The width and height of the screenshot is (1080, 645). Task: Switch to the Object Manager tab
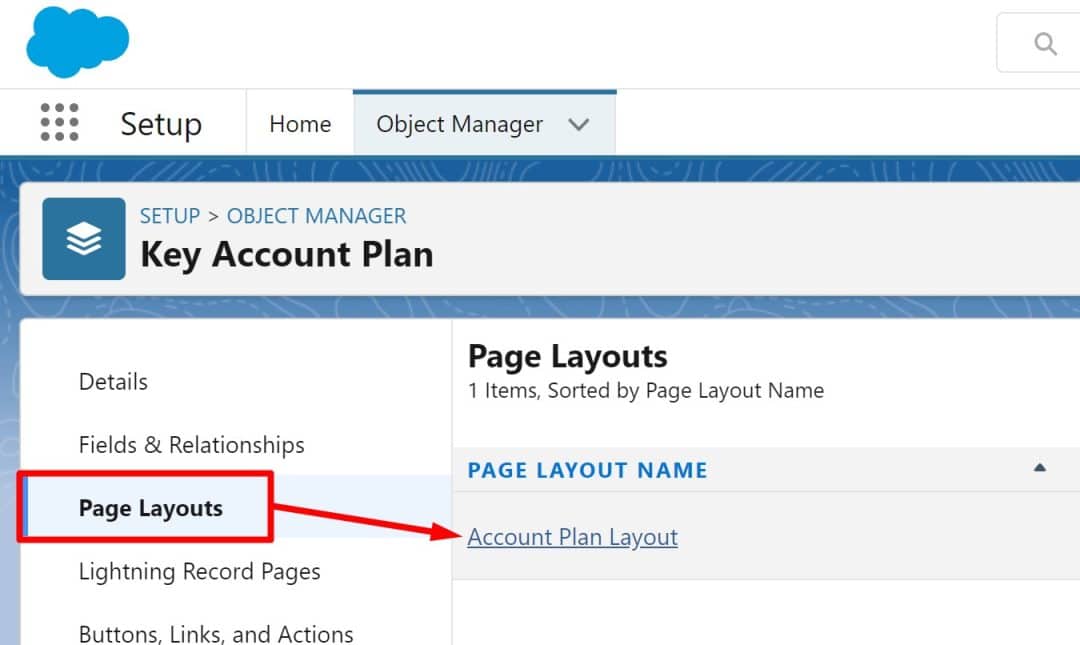tap(458, 123)
